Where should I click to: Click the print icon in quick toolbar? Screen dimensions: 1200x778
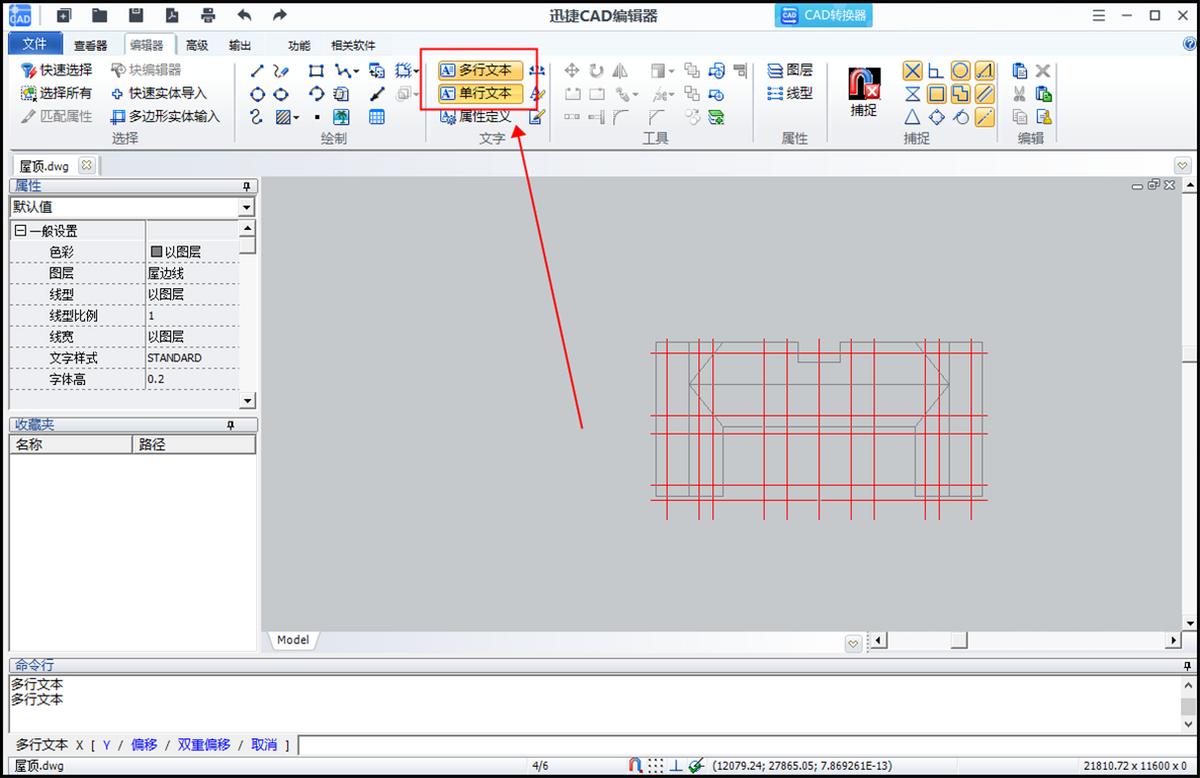point(208,15)
